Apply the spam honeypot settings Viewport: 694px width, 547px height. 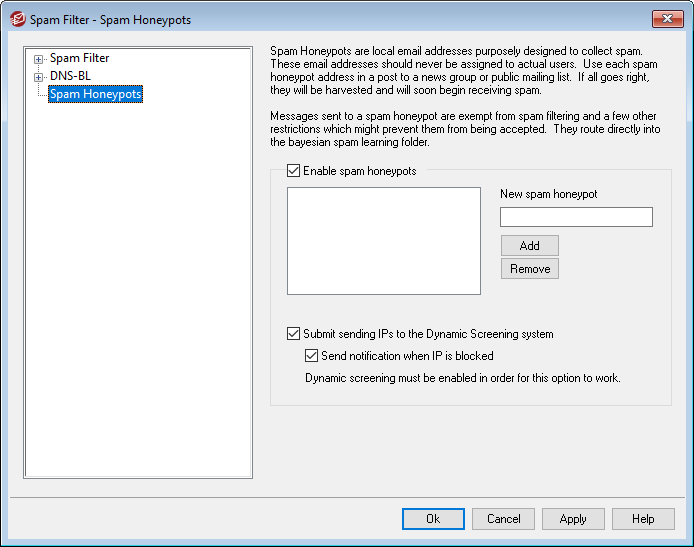[573, 519]
